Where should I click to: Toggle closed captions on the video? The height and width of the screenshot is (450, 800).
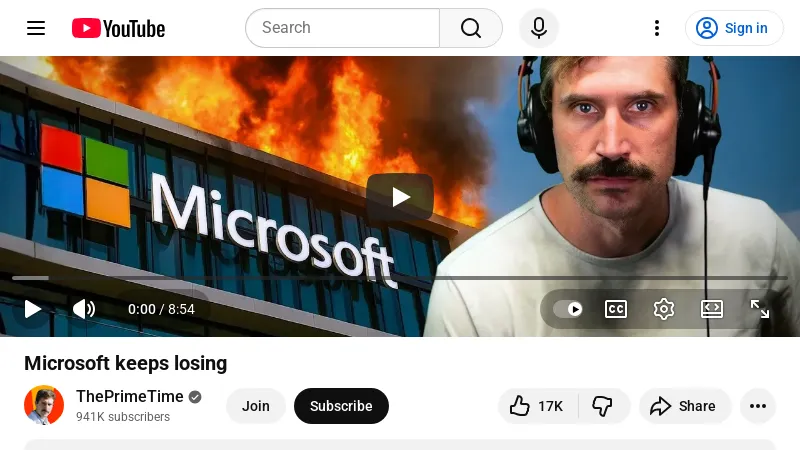point(616,309)
